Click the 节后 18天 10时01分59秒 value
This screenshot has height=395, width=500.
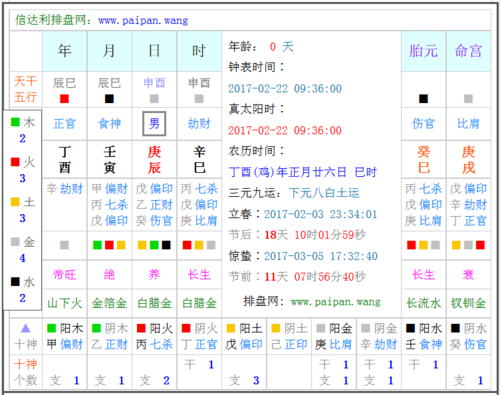[315, 235]
